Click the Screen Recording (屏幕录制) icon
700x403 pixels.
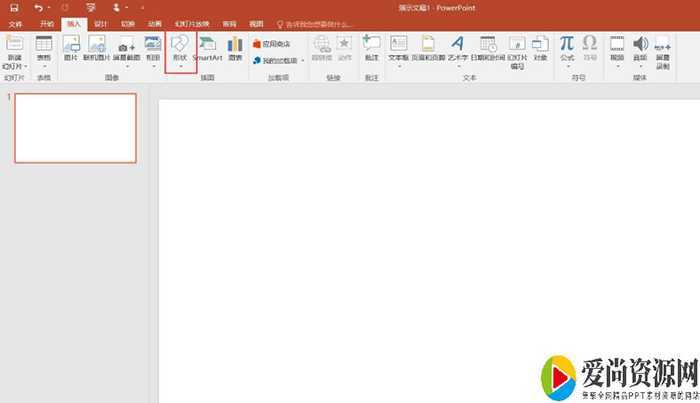click(664, 49)
